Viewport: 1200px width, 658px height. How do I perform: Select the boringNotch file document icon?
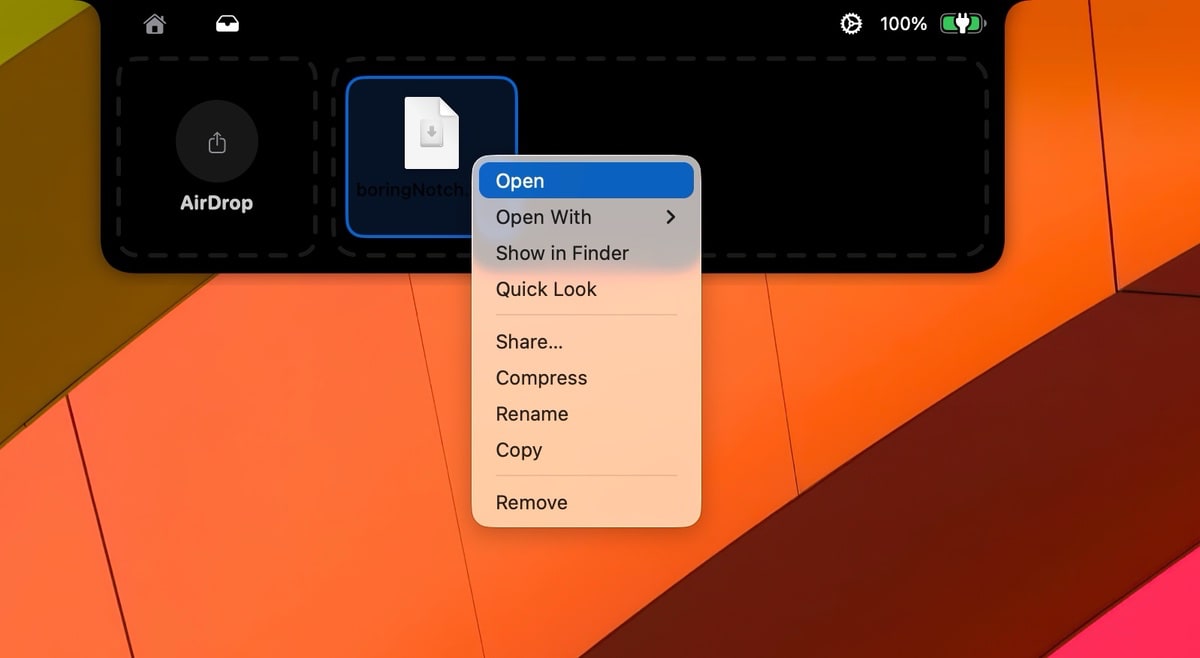tap(431, 133)
